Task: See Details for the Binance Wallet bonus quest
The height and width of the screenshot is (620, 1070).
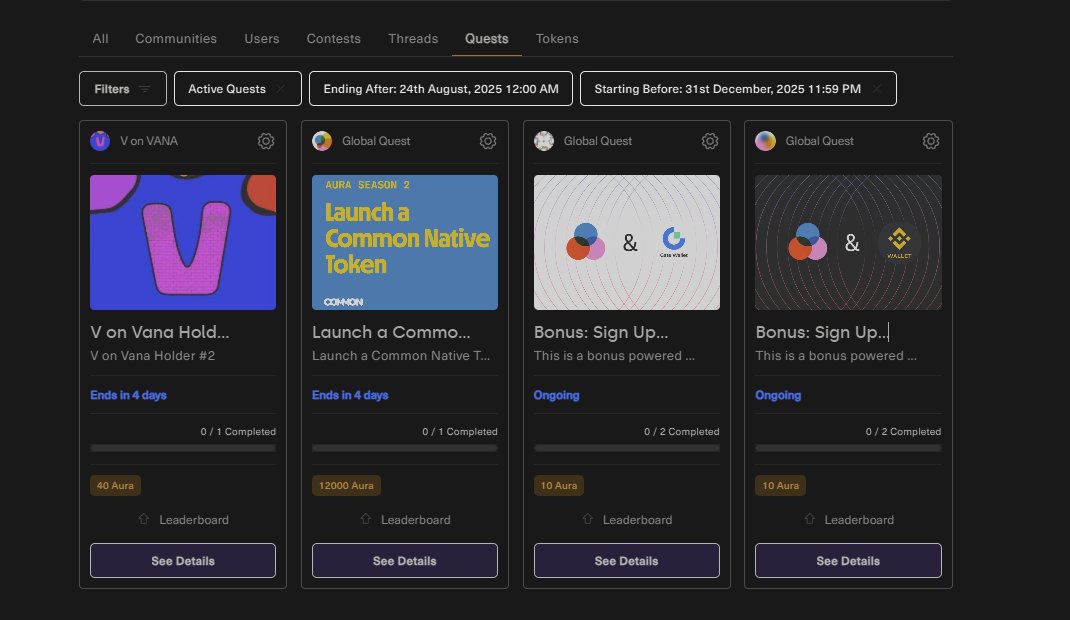Action: coord(848,561)
